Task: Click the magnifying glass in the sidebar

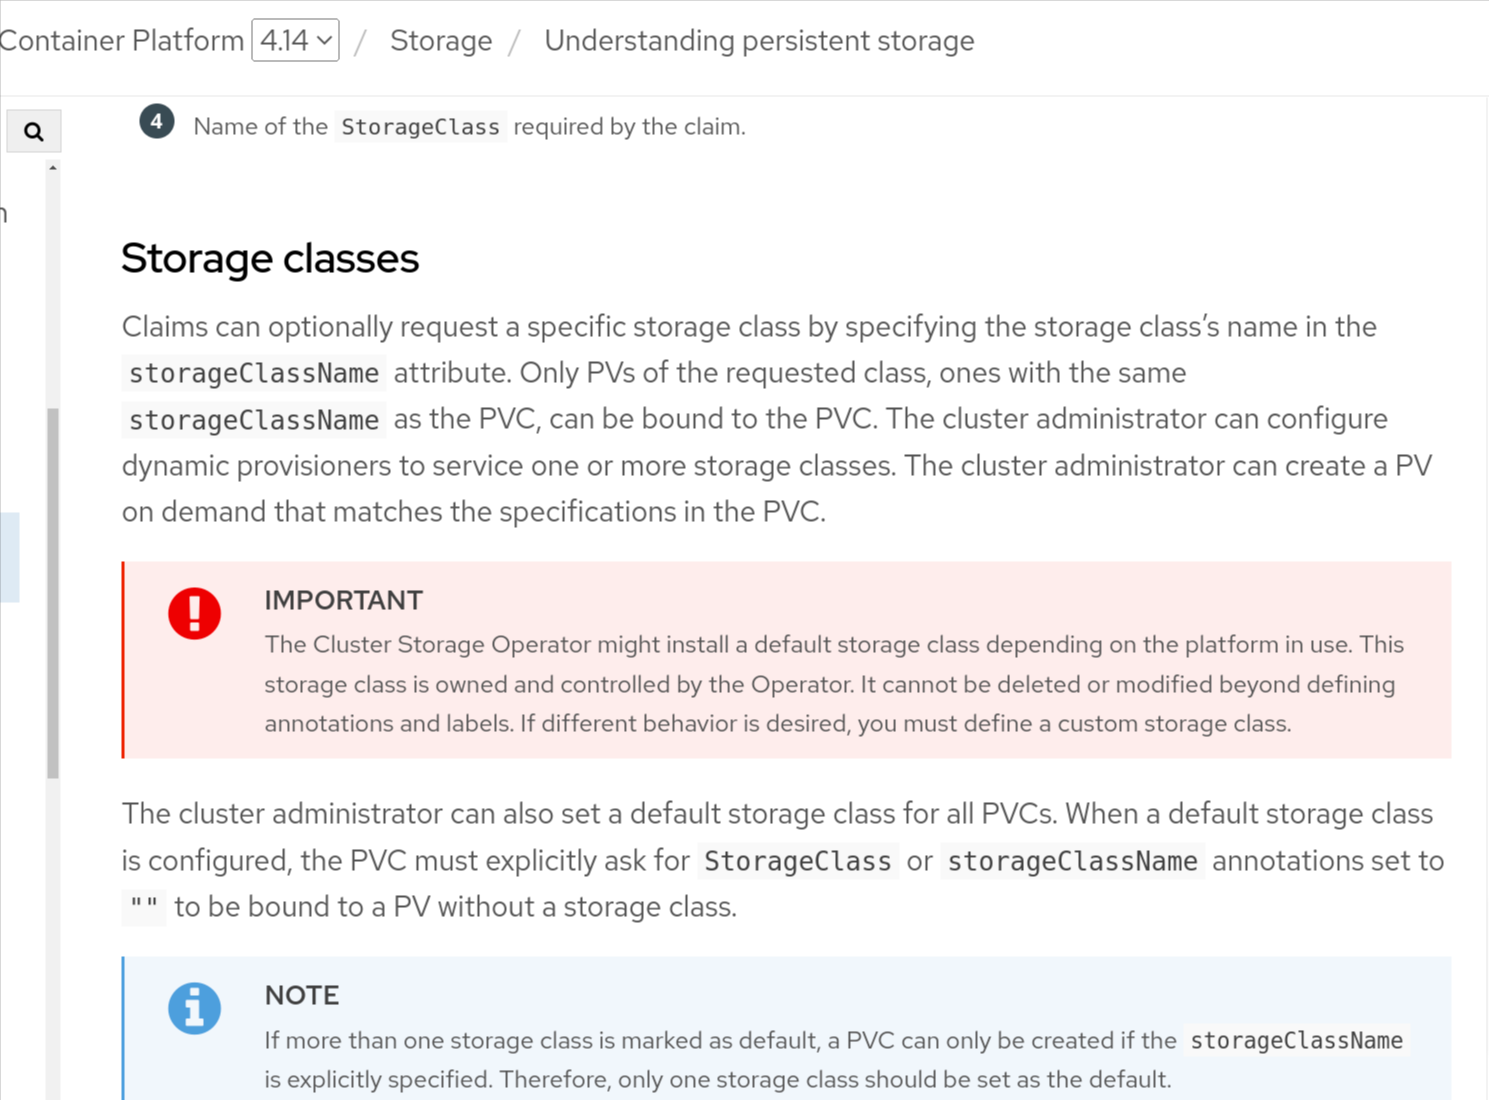Action: coord(33,130)
